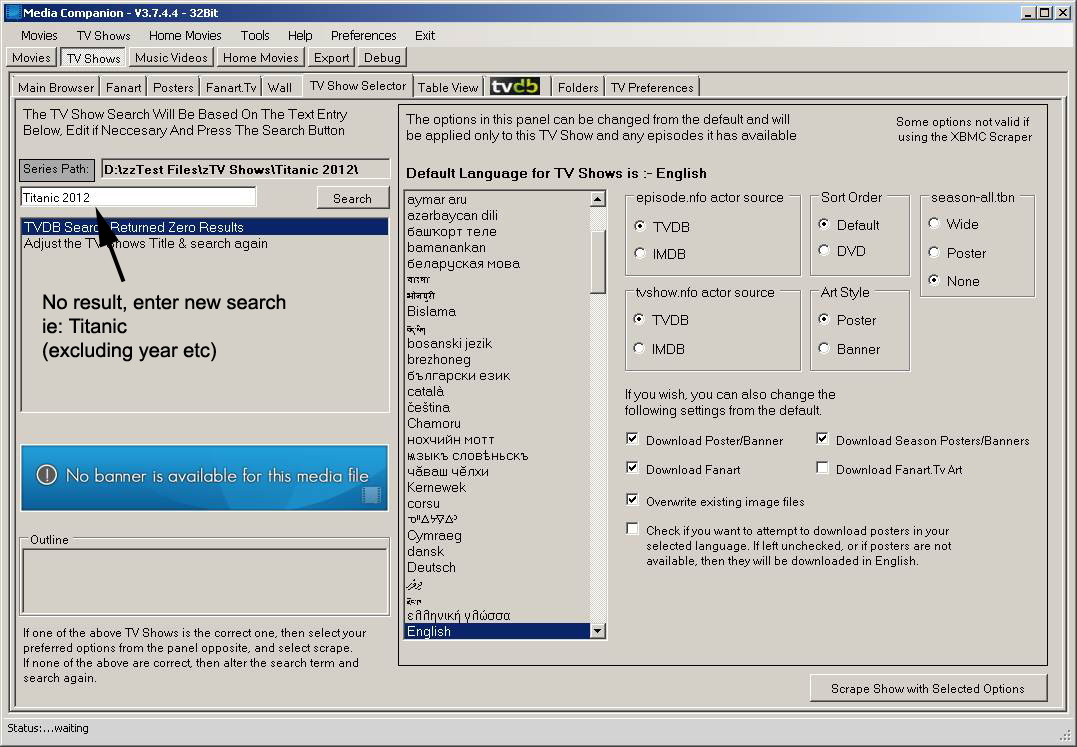Open the TV Preferences tab
The width and height of the screenshot is (1077, 747).
pyautogui.click(x=653, y=87)
